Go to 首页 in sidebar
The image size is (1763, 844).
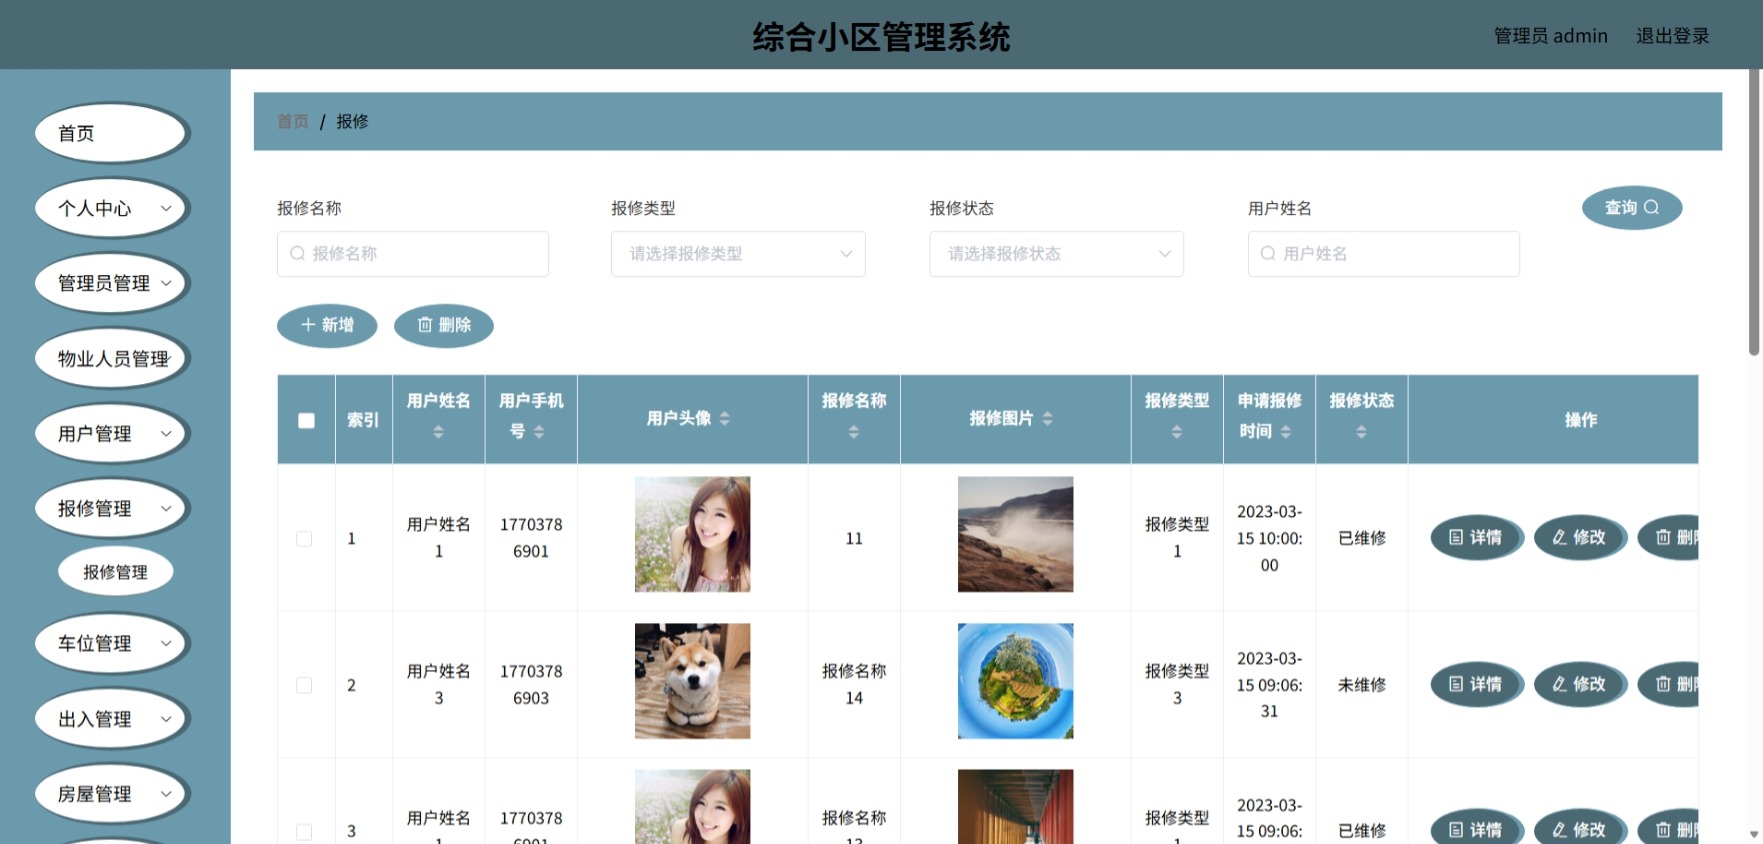coord(112,133)
